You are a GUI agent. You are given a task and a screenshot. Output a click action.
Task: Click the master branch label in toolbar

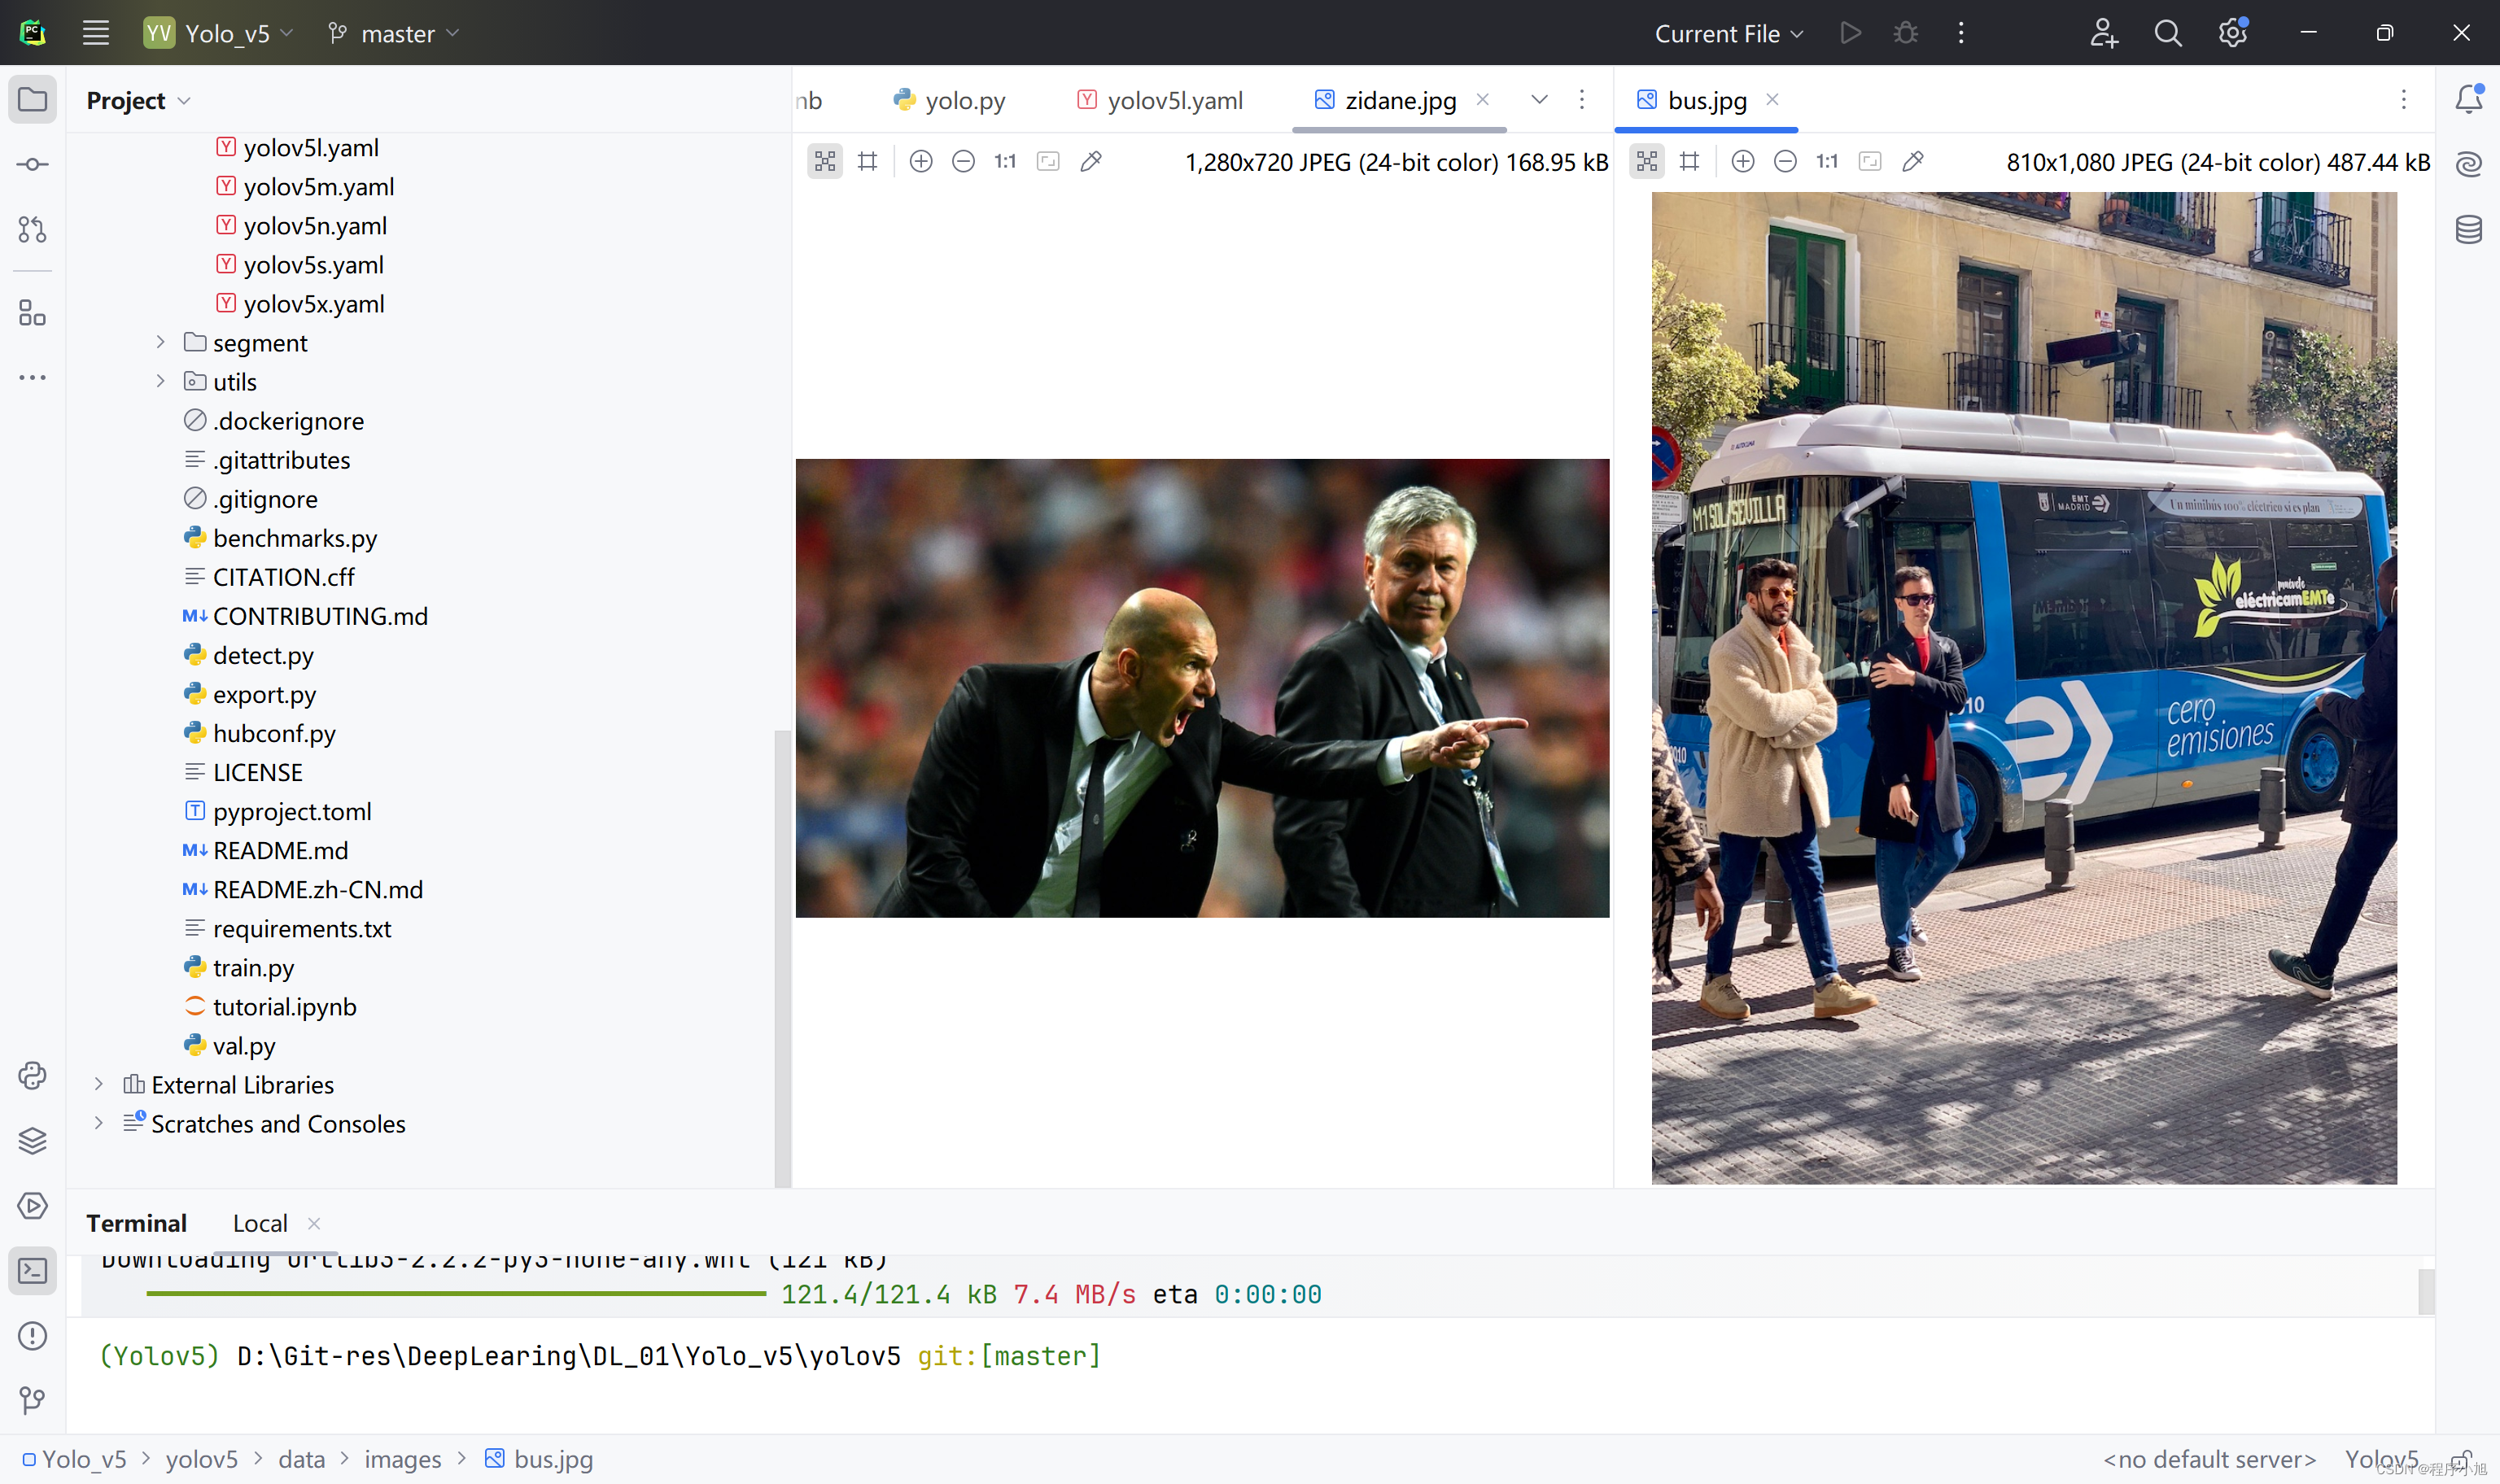point(392,32)
